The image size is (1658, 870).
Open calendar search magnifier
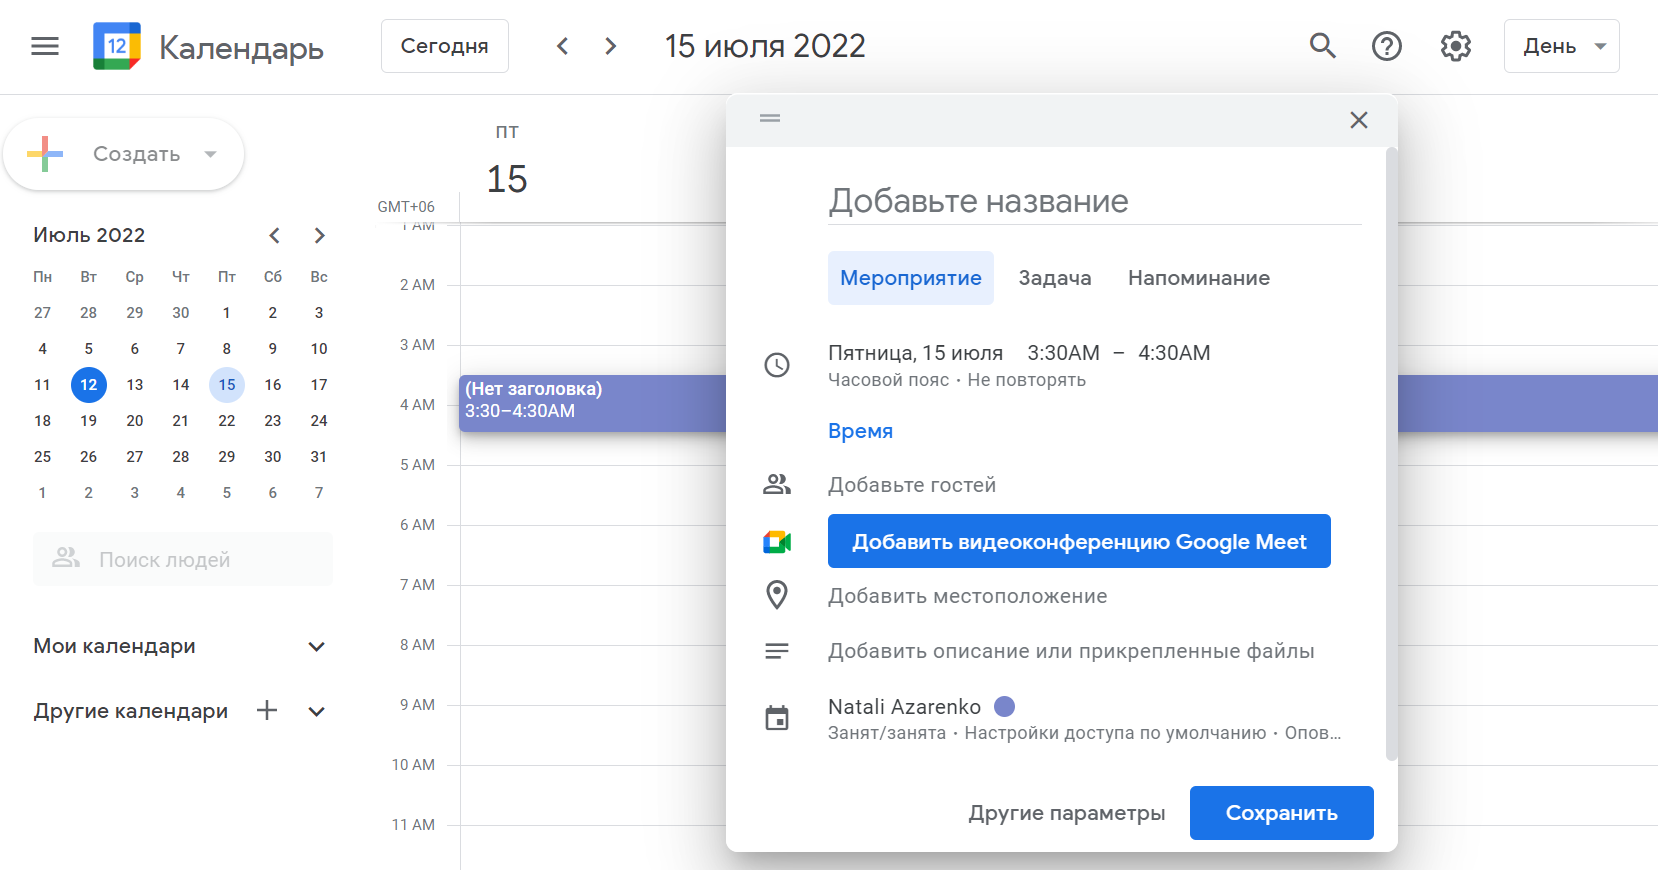[x=1323, y=46]
